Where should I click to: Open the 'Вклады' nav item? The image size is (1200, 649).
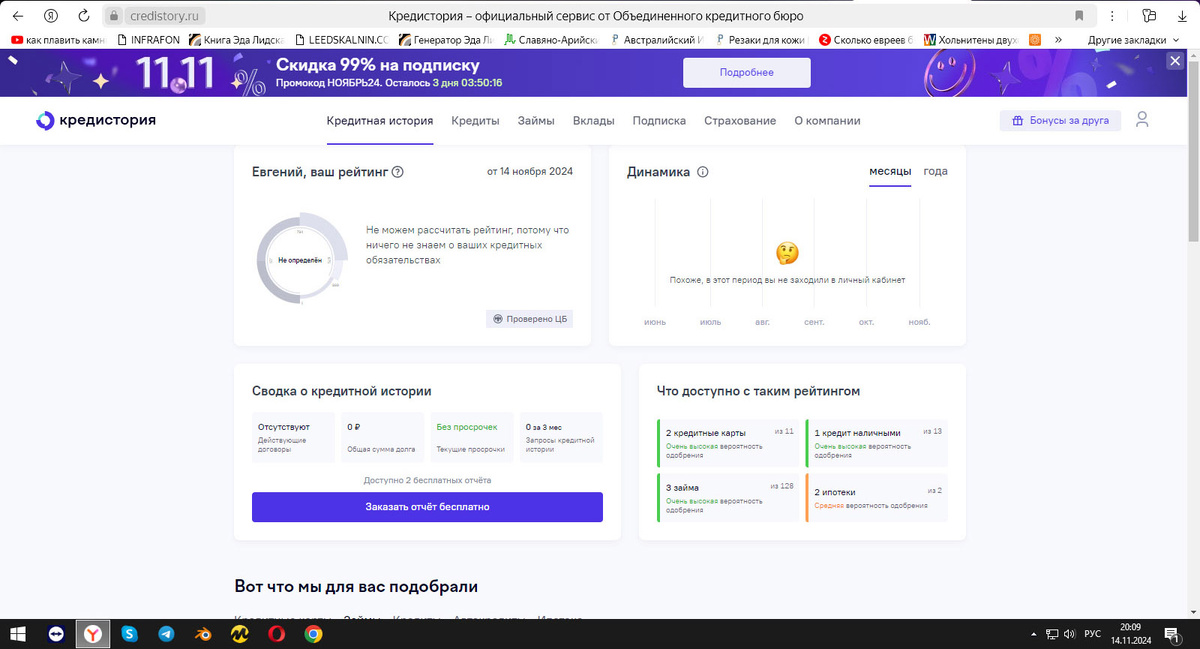594,120
